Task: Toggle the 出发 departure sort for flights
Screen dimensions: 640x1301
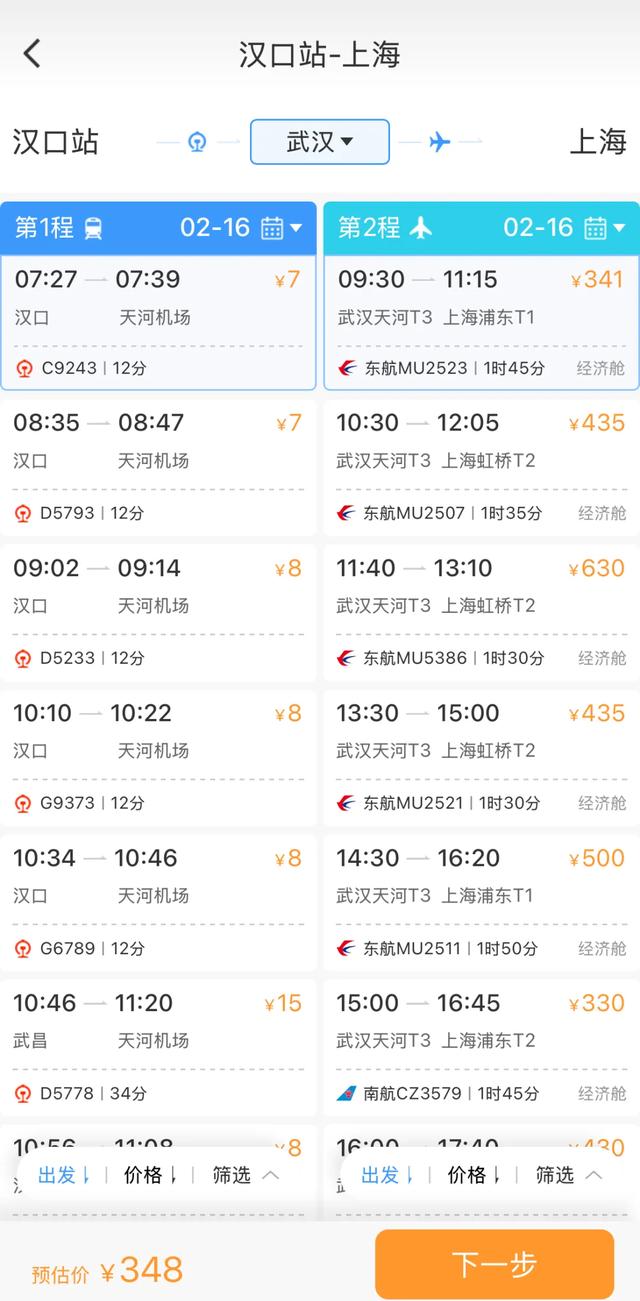Action: click(381, 1176)
